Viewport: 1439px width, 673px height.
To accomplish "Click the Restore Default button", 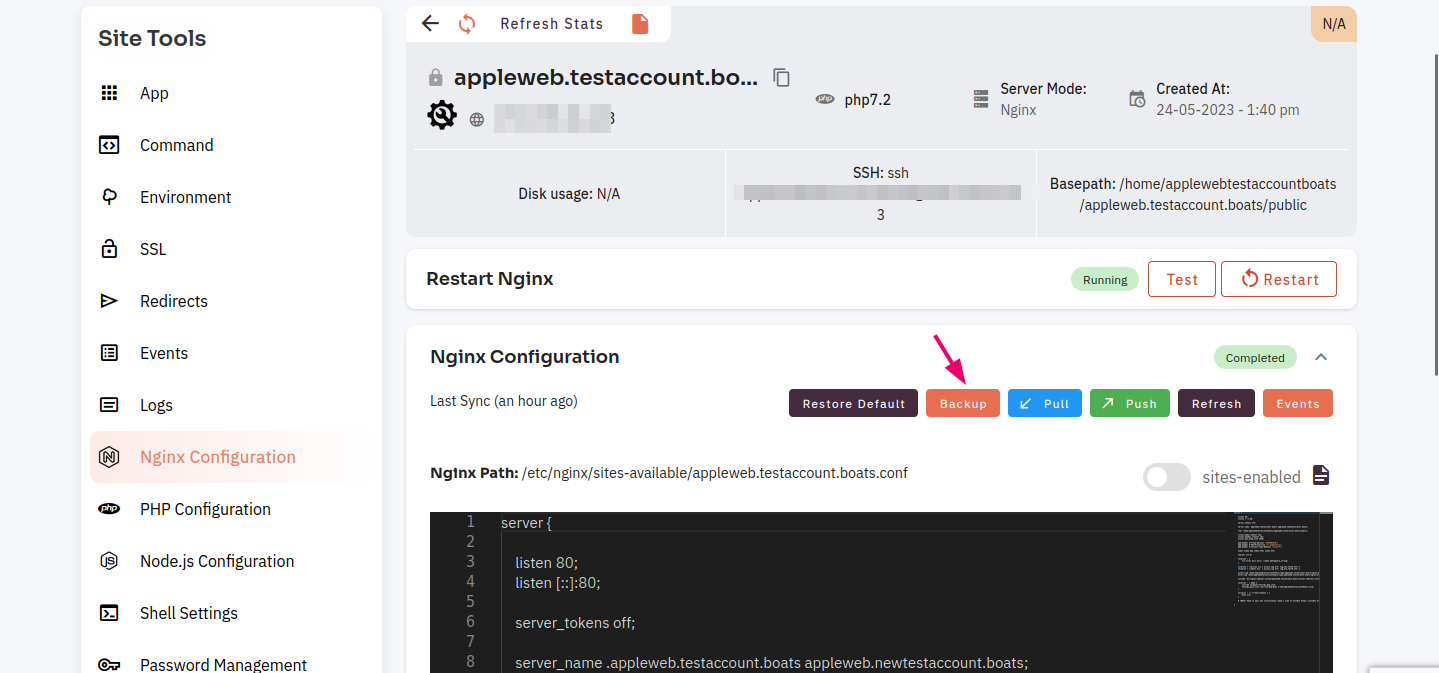I will point(853,404).
